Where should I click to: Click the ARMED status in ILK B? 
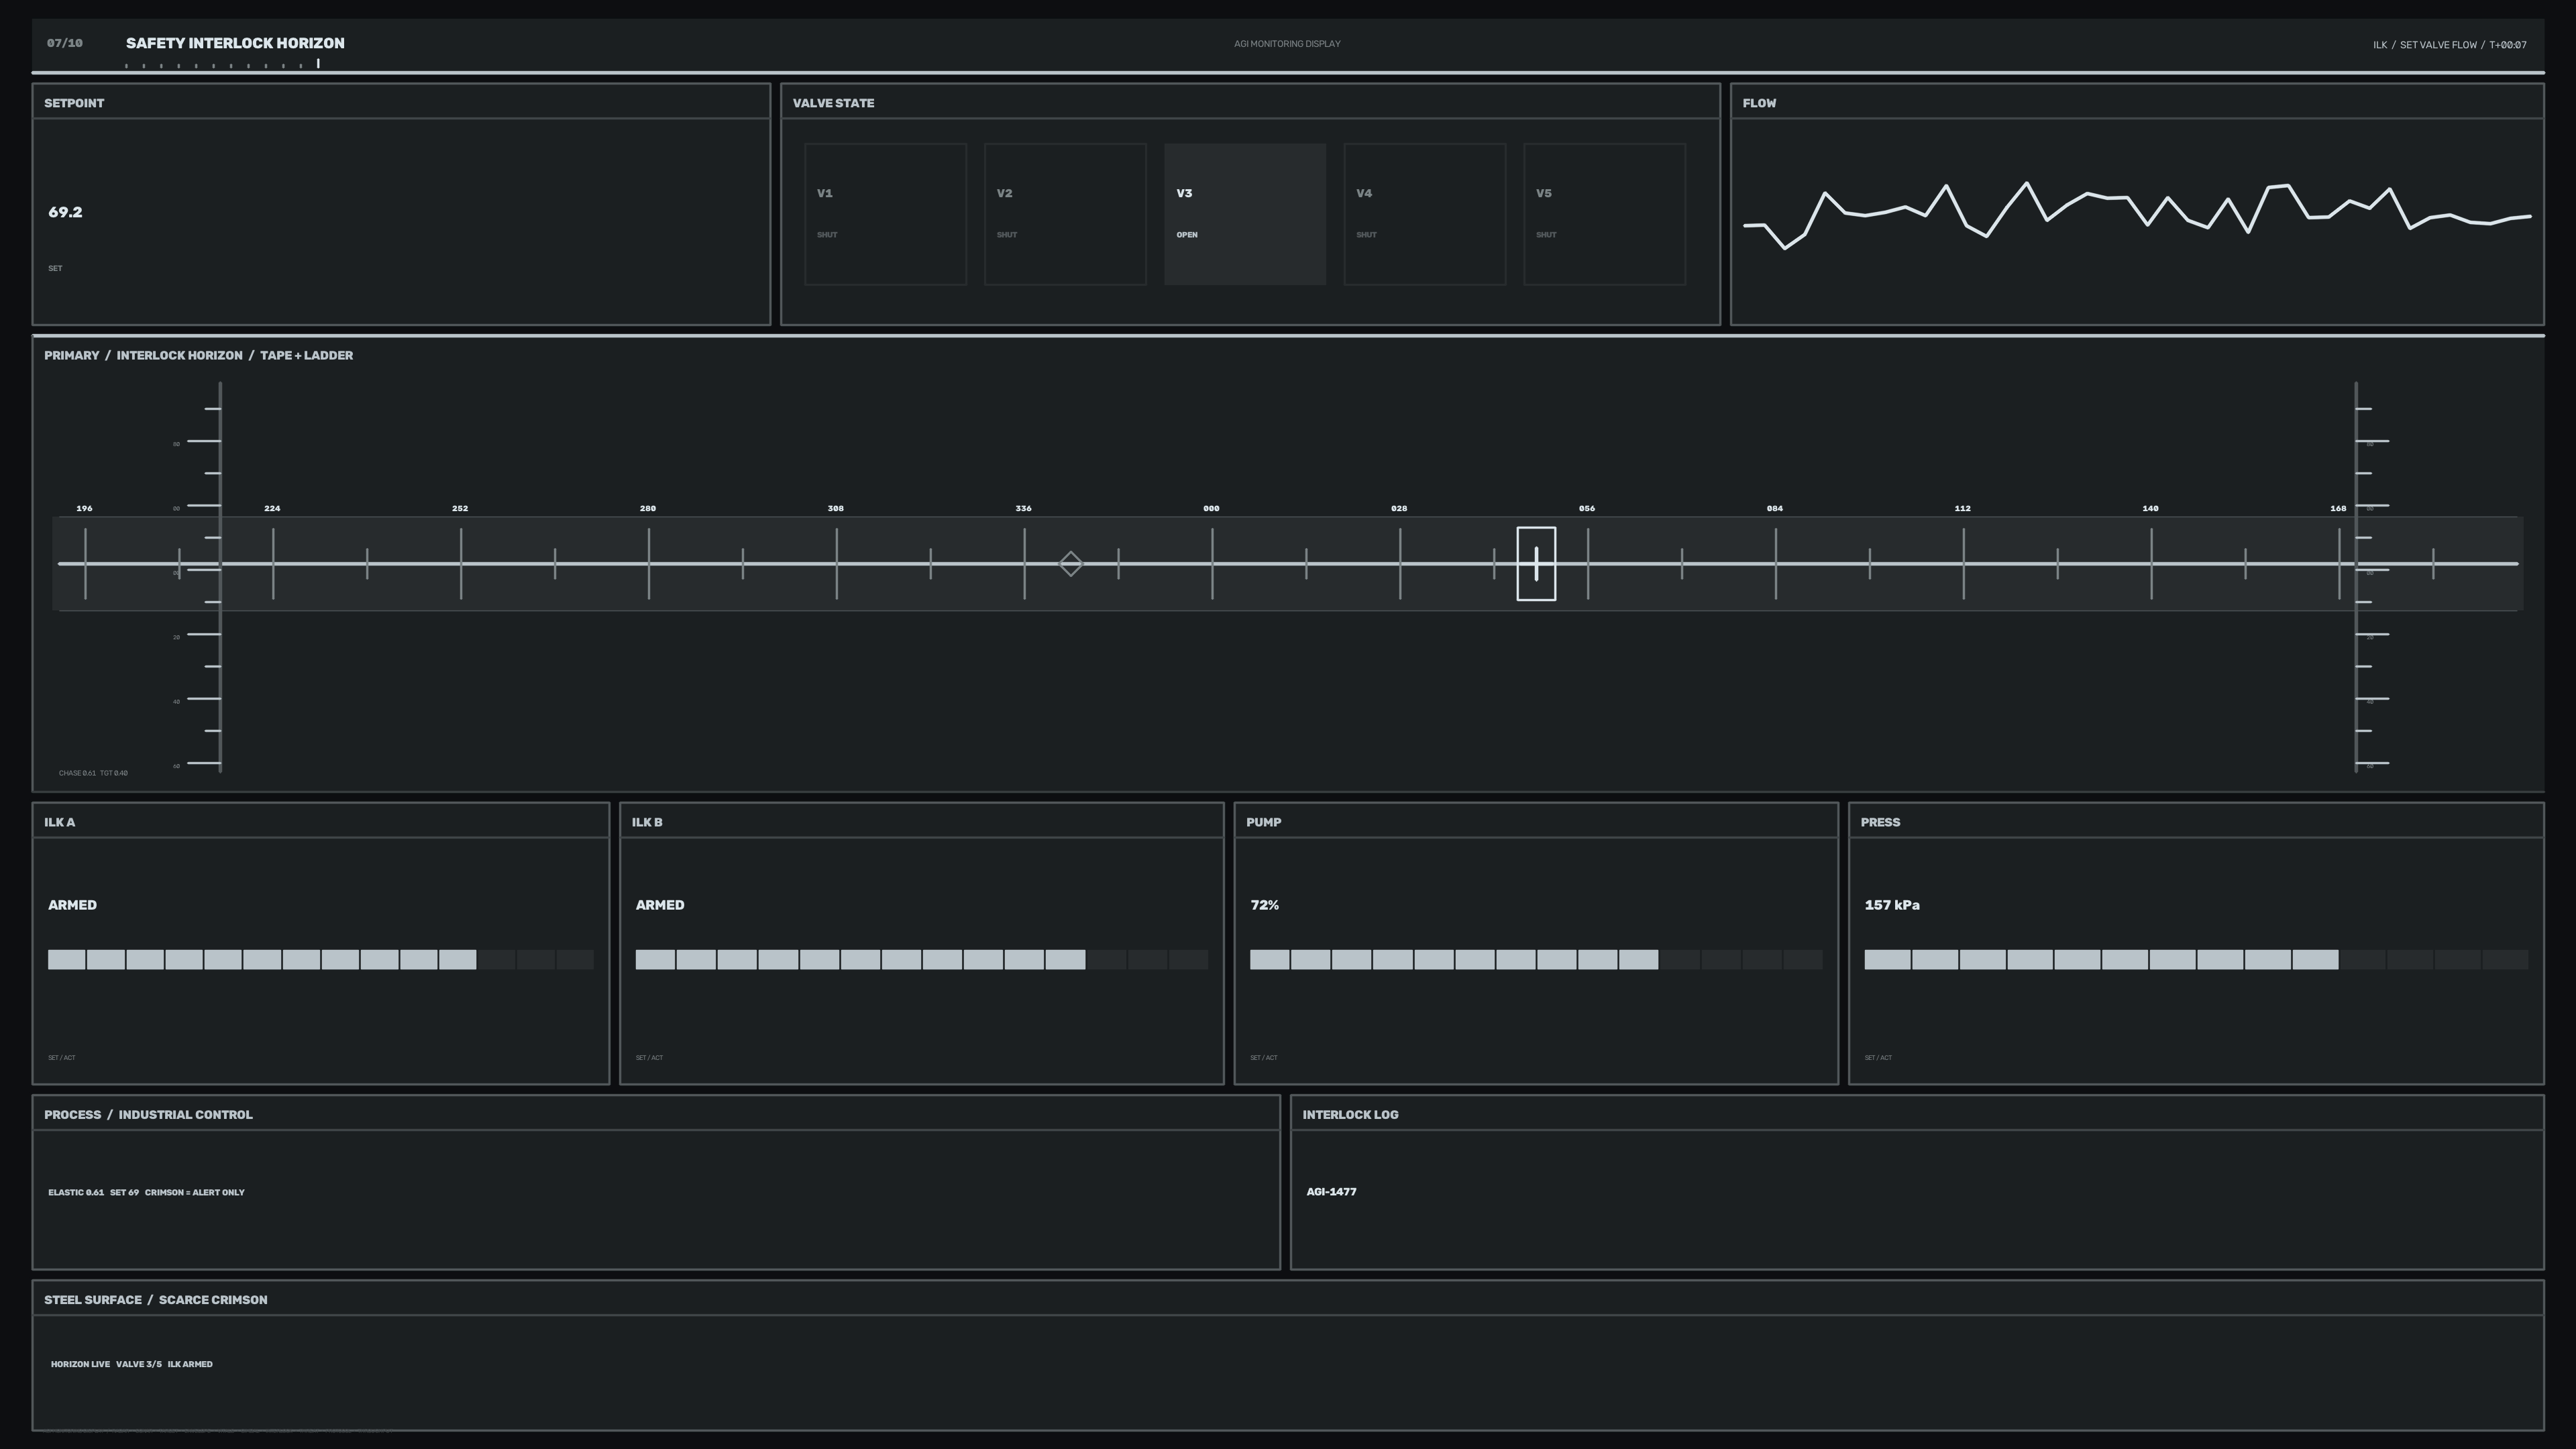coord(660,905)
